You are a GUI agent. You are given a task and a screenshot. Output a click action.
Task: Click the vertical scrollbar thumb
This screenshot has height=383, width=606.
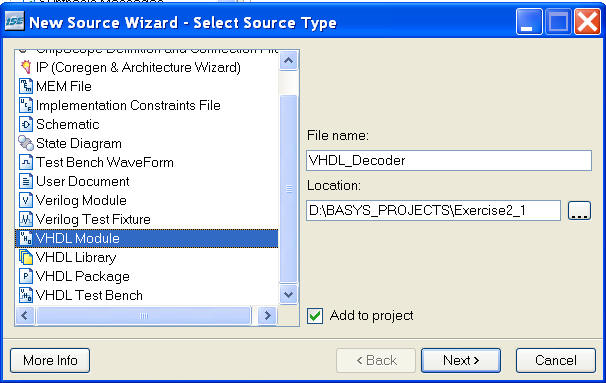(288, 189)
